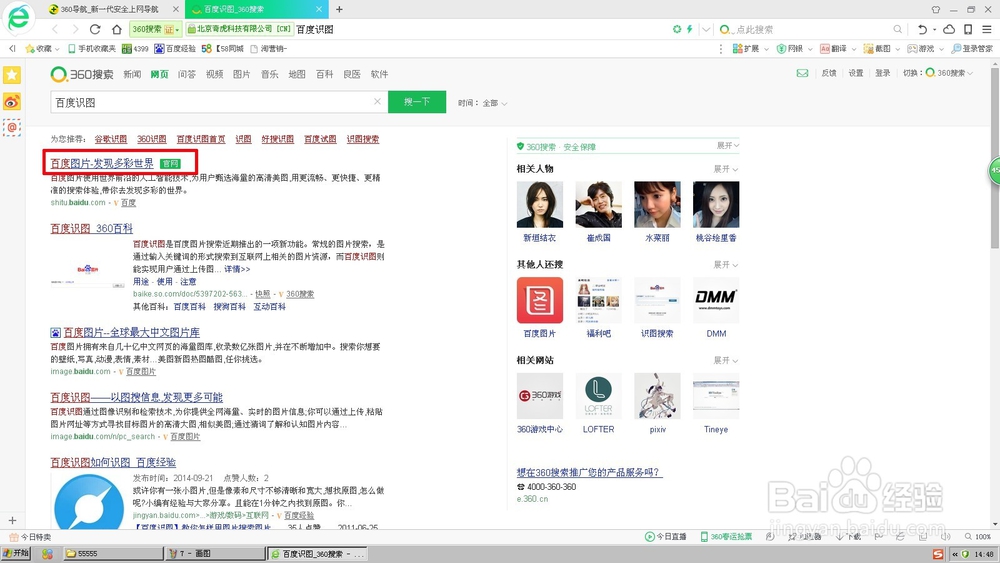1000x563 pixels.
Task: Open the cloud sync icon
Action: 949,29
